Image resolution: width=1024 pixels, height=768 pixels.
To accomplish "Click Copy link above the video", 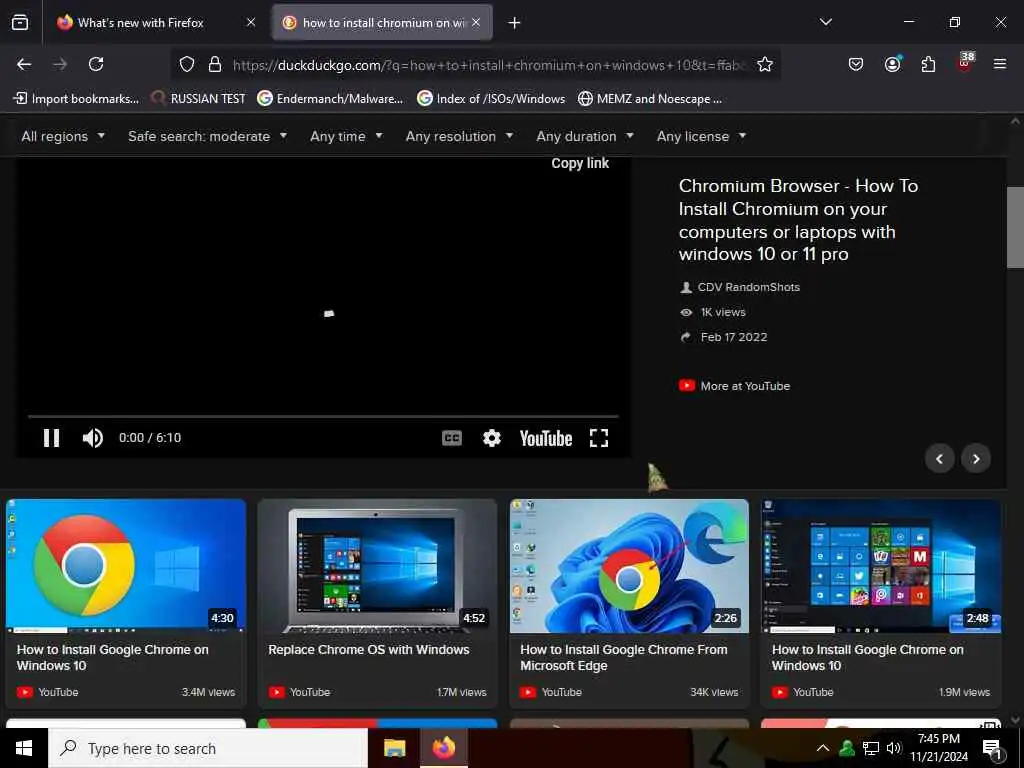I will [x=580, y=163].
